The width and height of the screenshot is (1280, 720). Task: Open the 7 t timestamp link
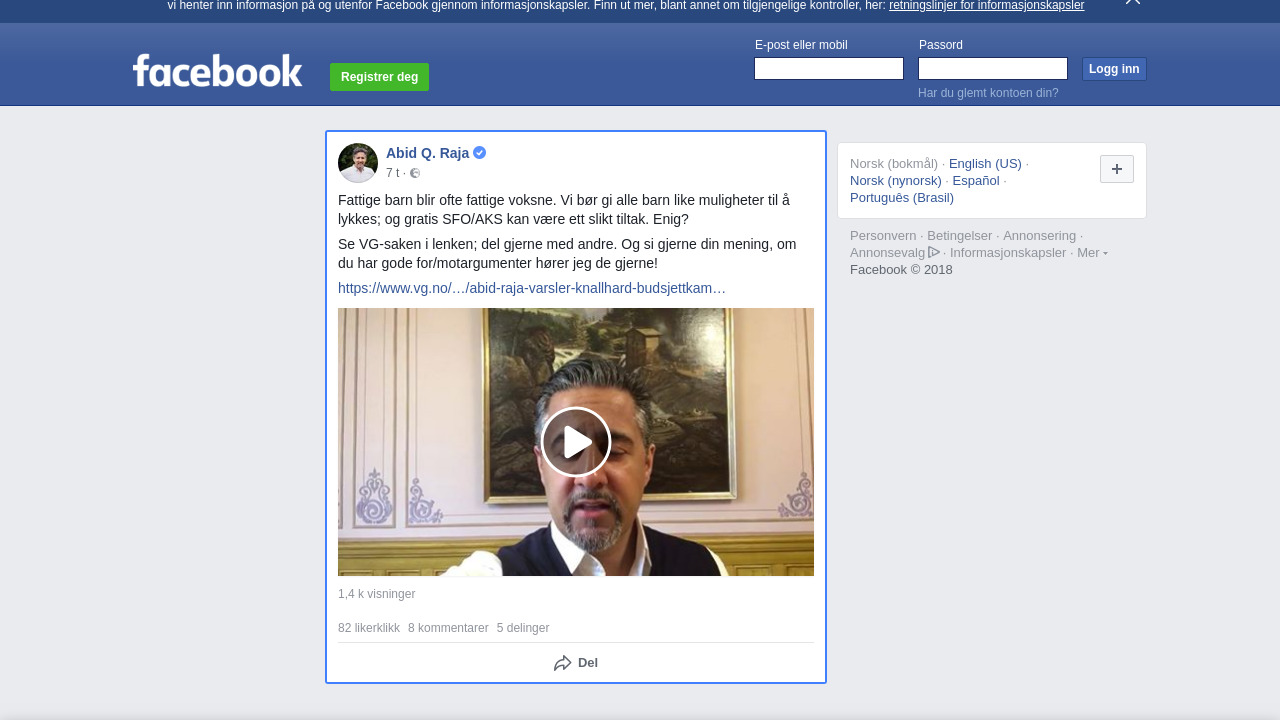392,173
